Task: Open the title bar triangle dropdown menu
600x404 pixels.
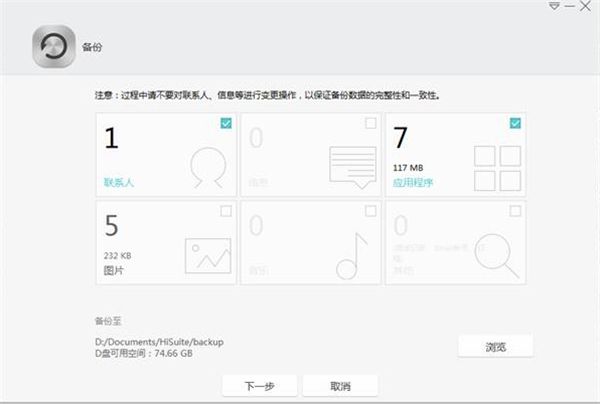Action: point(552,6)
